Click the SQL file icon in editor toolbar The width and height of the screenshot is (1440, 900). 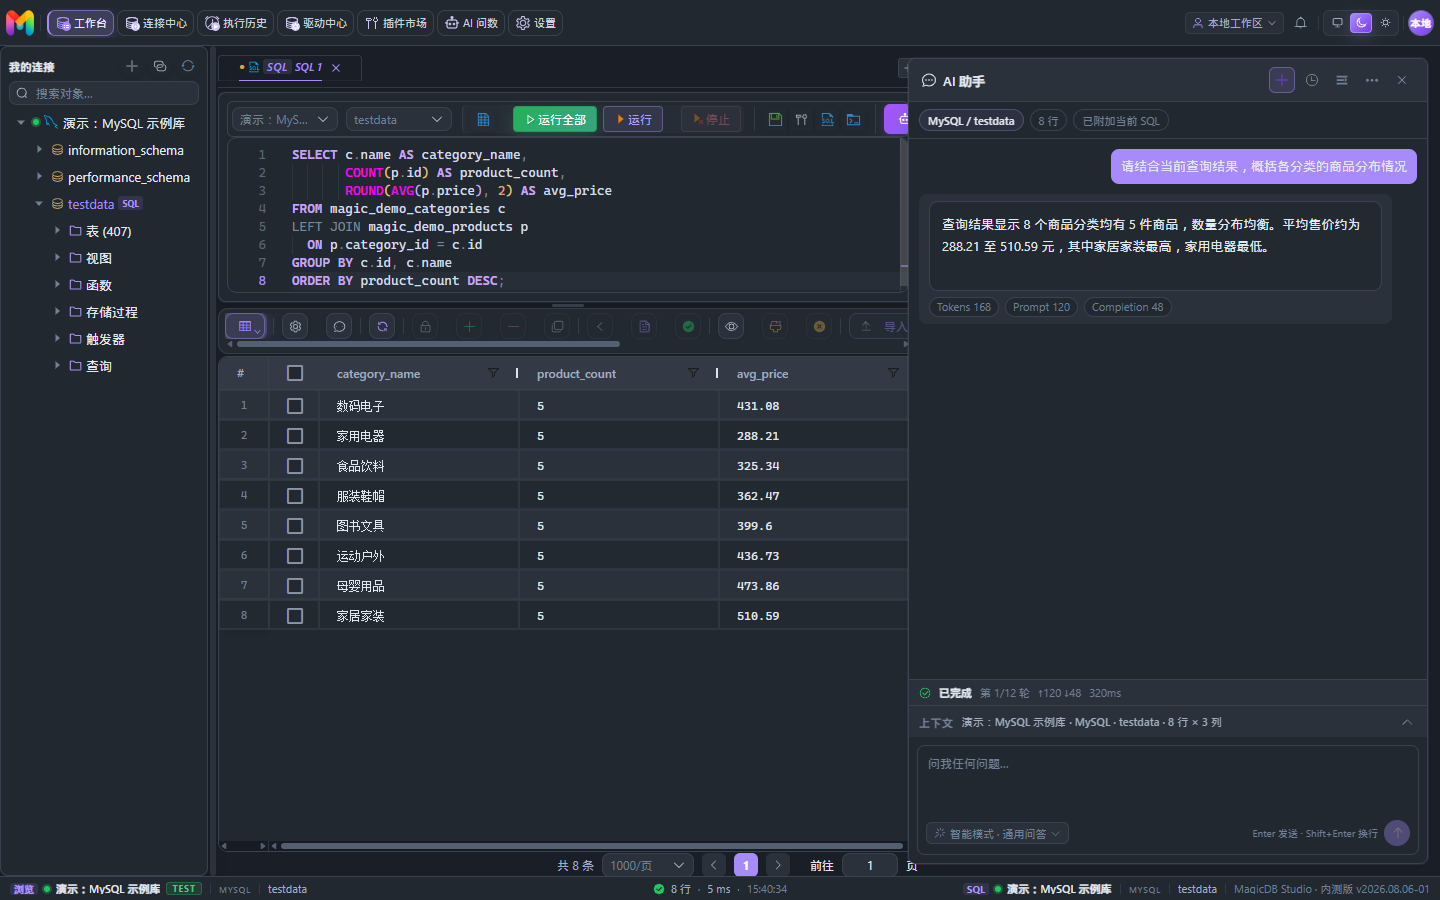point(827,120)
